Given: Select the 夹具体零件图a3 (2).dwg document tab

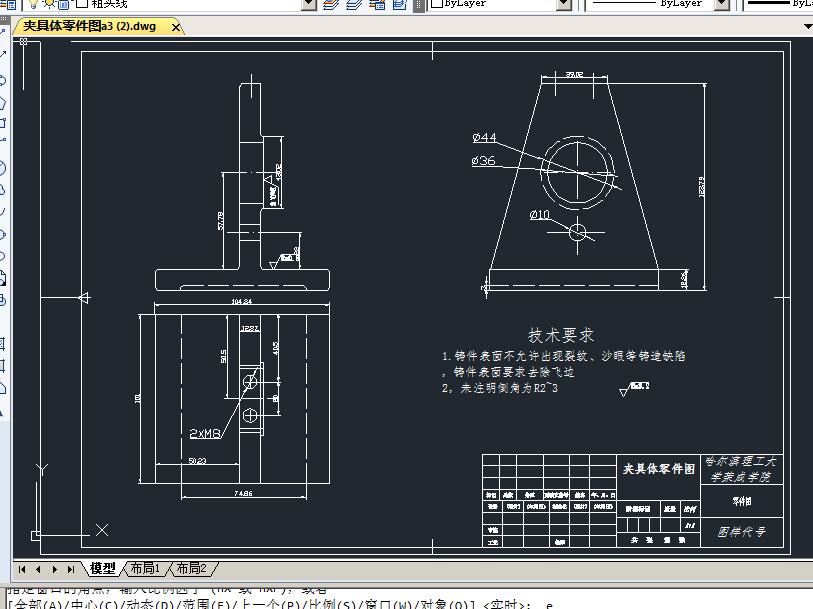Looking at the screenshot, I should click(90, 27).
